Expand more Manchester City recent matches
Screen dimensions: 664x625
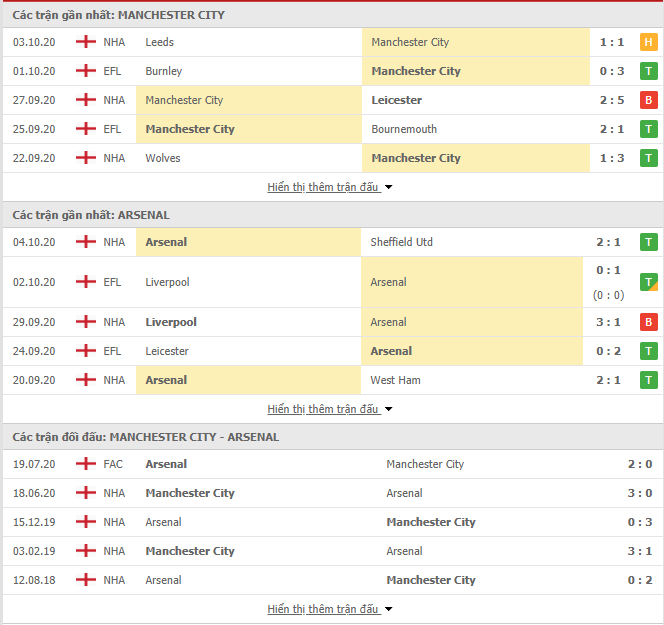tap(329, 187)
